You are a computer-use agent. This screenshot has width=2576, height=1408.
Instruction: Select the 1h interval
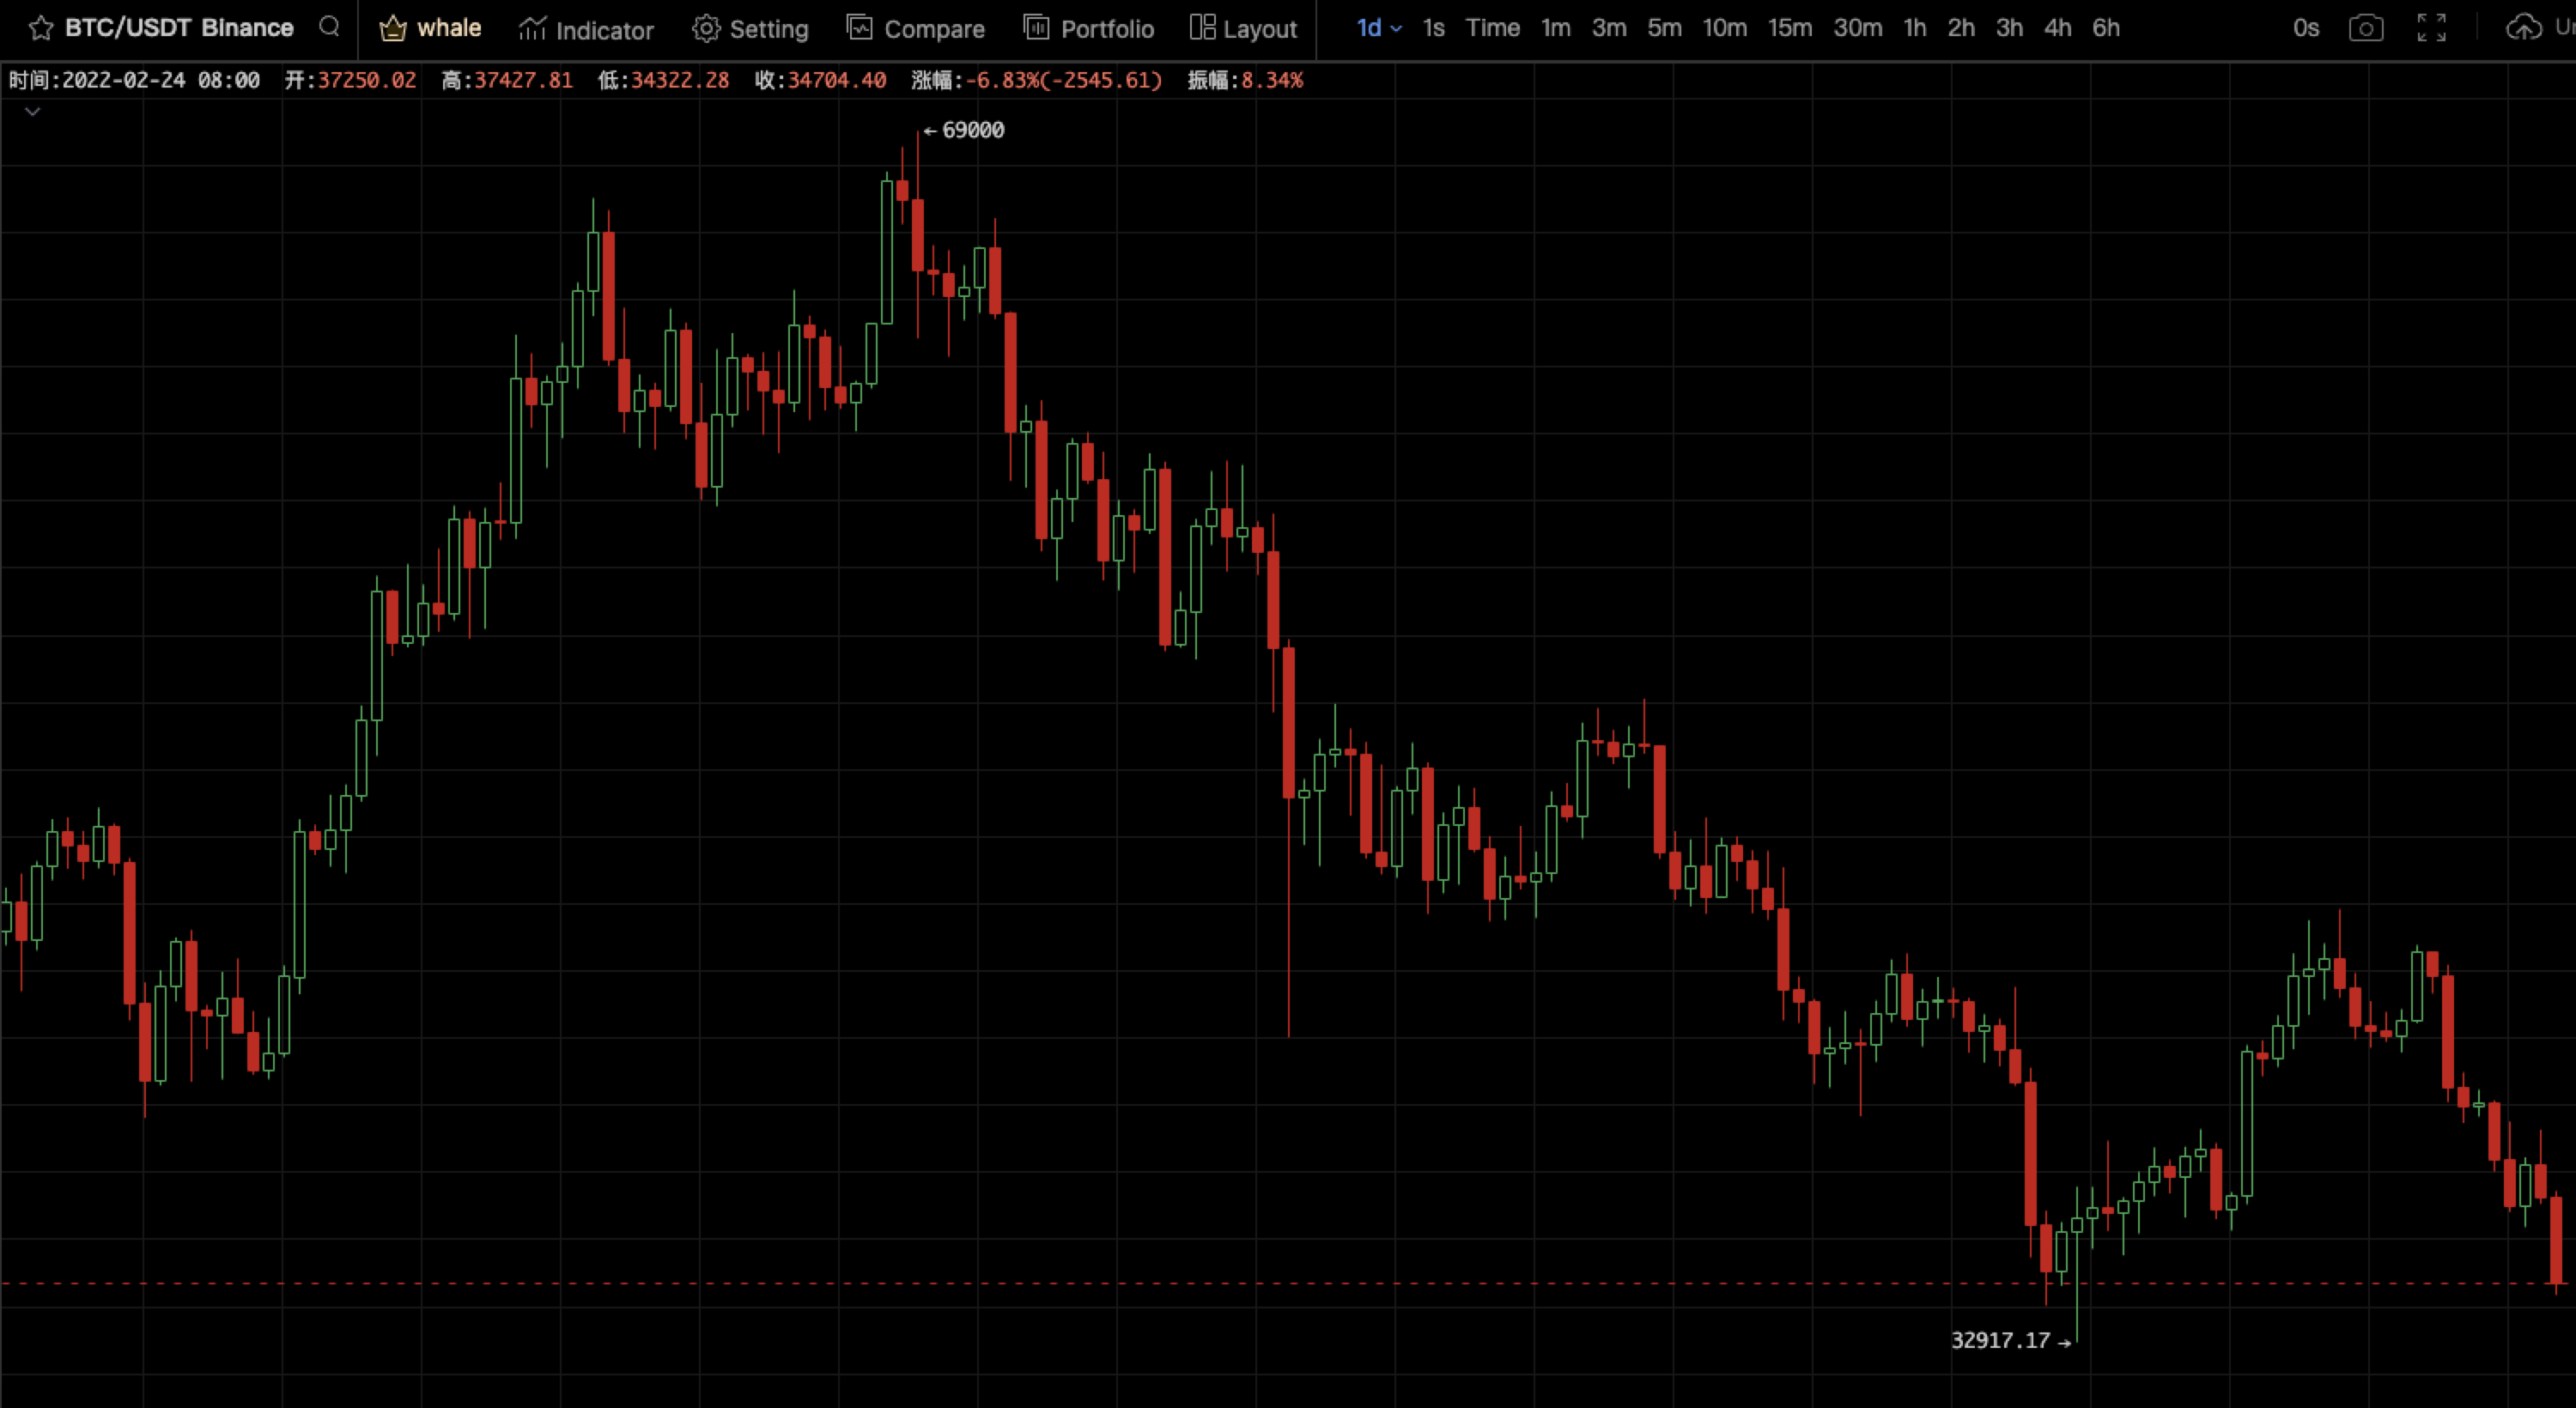tap(1914, 28)
